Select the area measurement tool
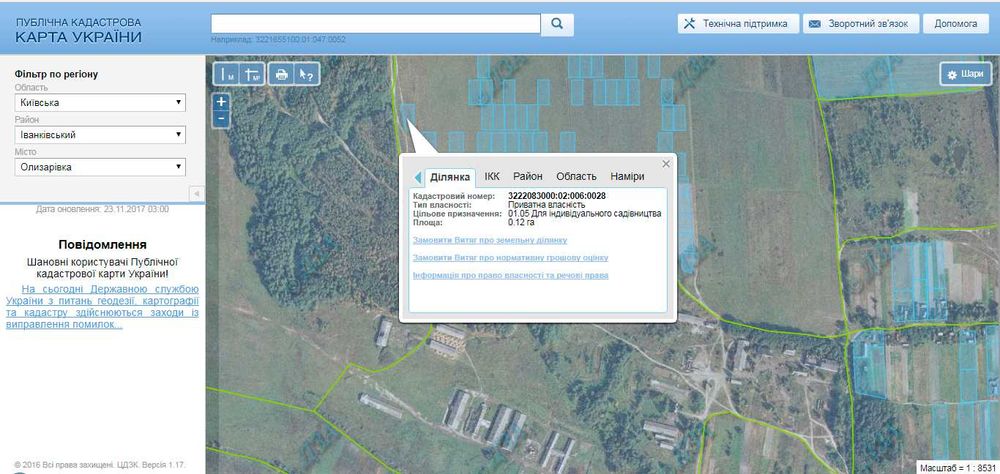 (x=252, y=74)
